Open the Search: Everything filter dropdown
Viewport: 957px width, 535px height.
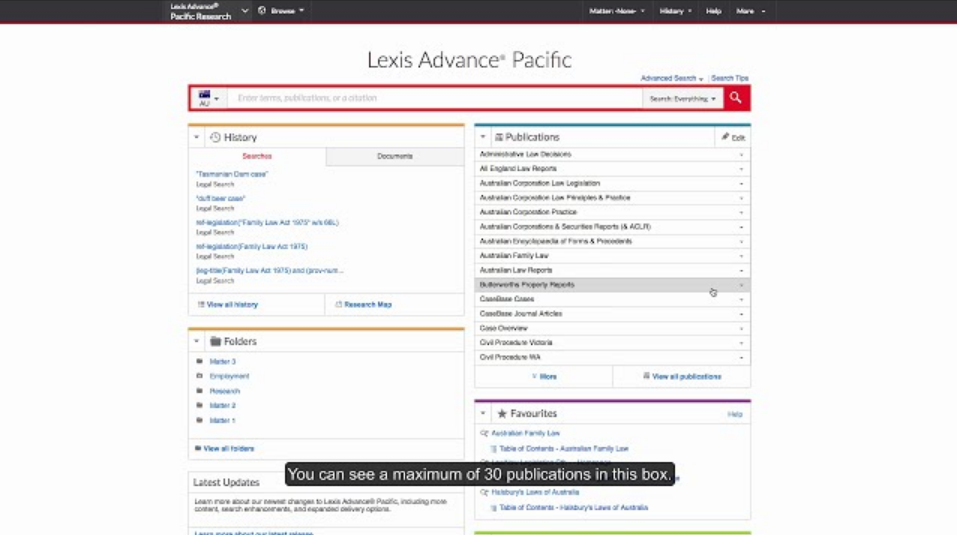click(x=682, y=98)
